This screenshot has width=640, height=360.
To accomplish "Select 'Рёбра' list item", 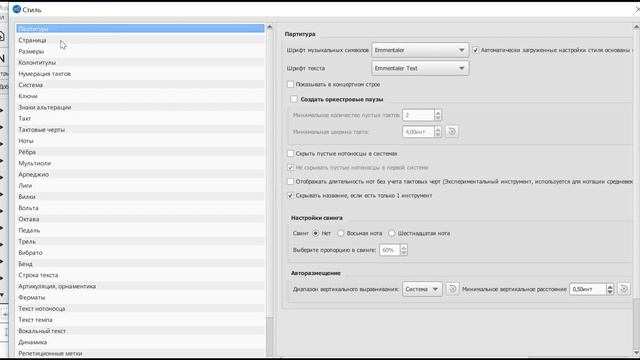I will coord(140,152).
